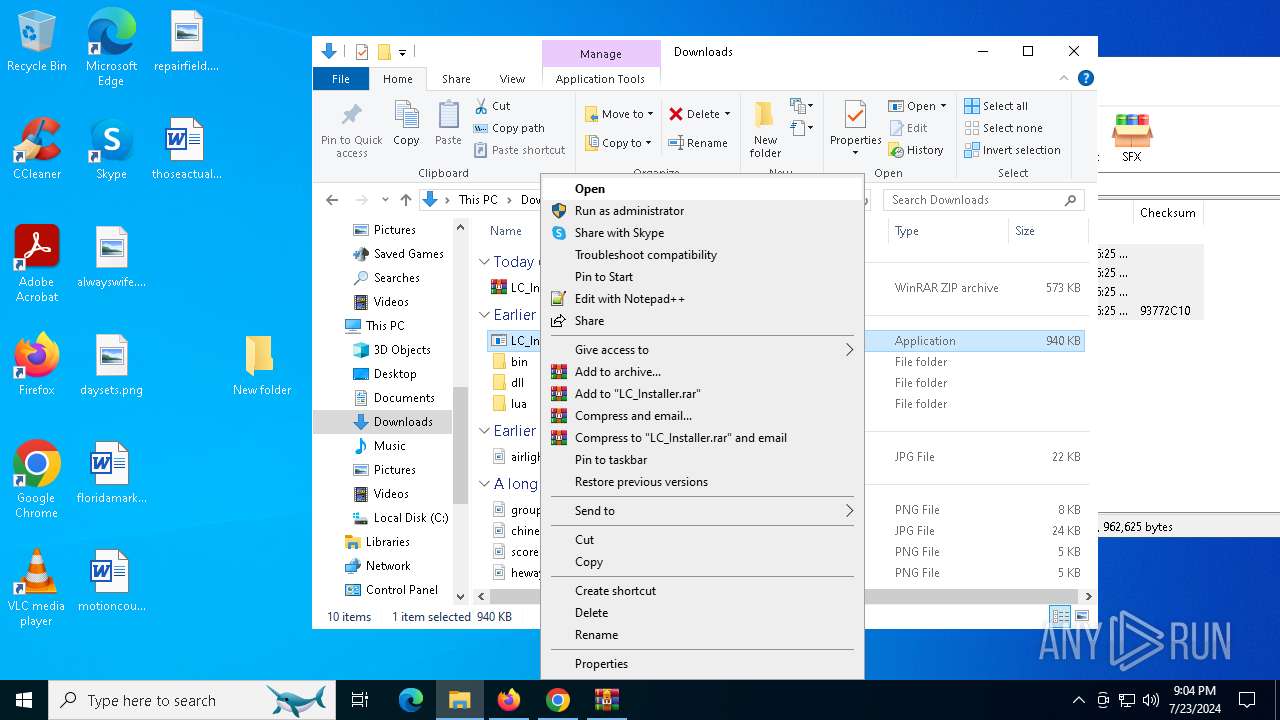Click in Search Downloads field

(x=983, y=200)
